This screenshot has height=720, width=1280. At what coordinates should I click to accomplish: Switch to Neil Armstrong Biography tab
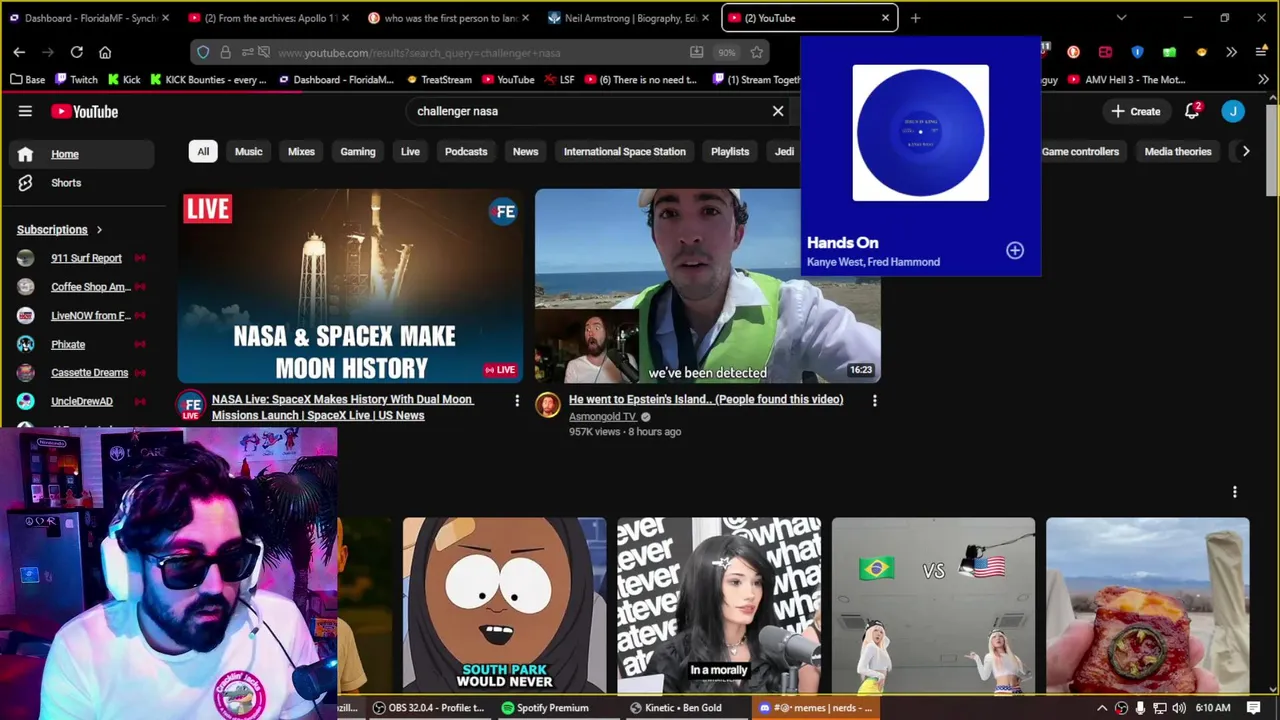click(x=630, y=18)
